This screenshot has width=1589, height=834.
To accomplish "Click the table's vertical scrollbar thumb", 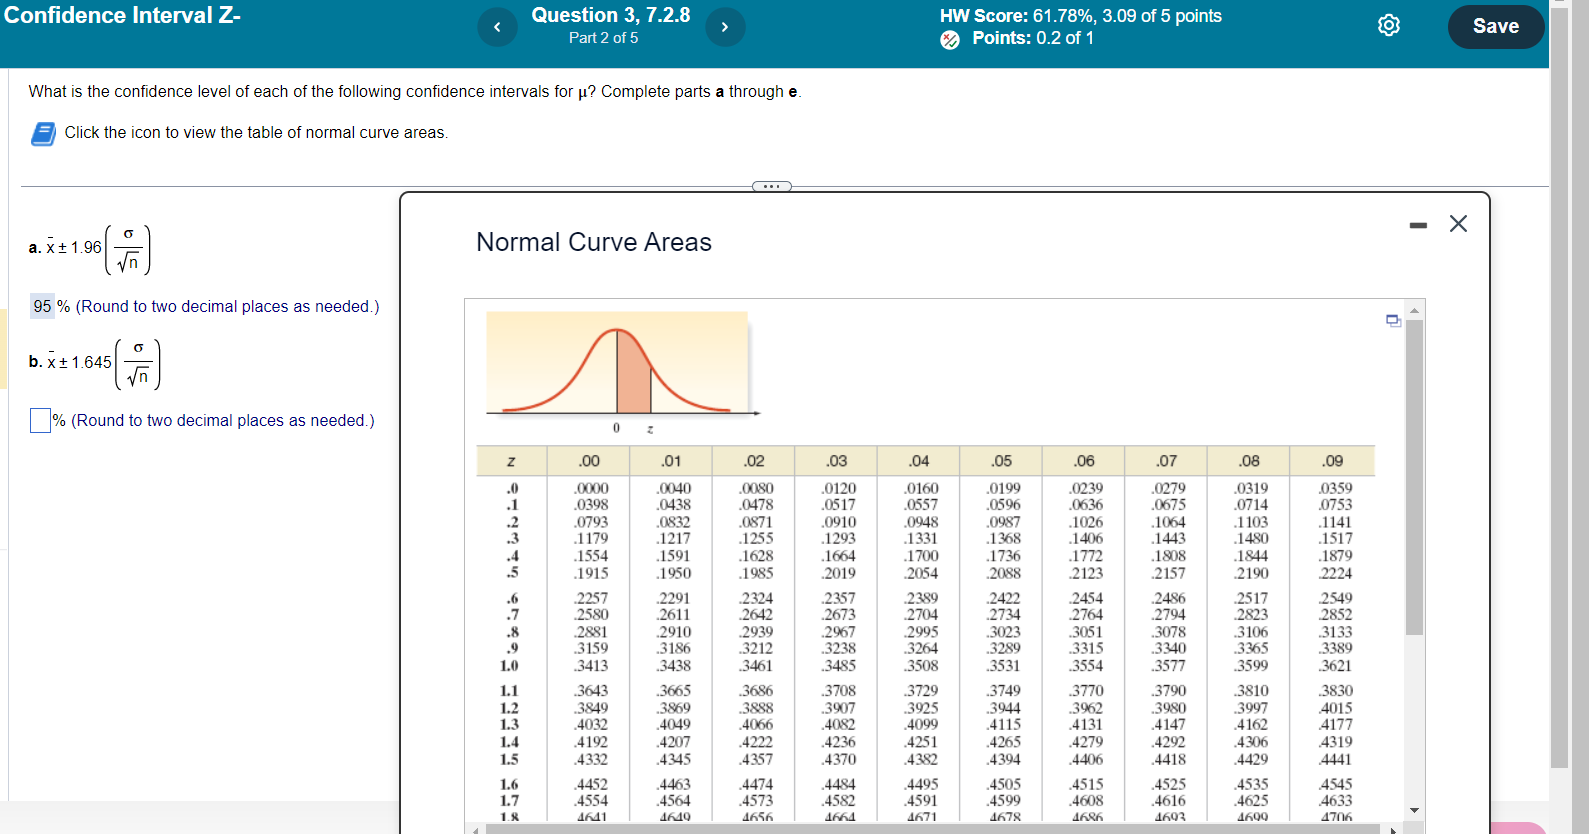I will [x=1414, y=478].
